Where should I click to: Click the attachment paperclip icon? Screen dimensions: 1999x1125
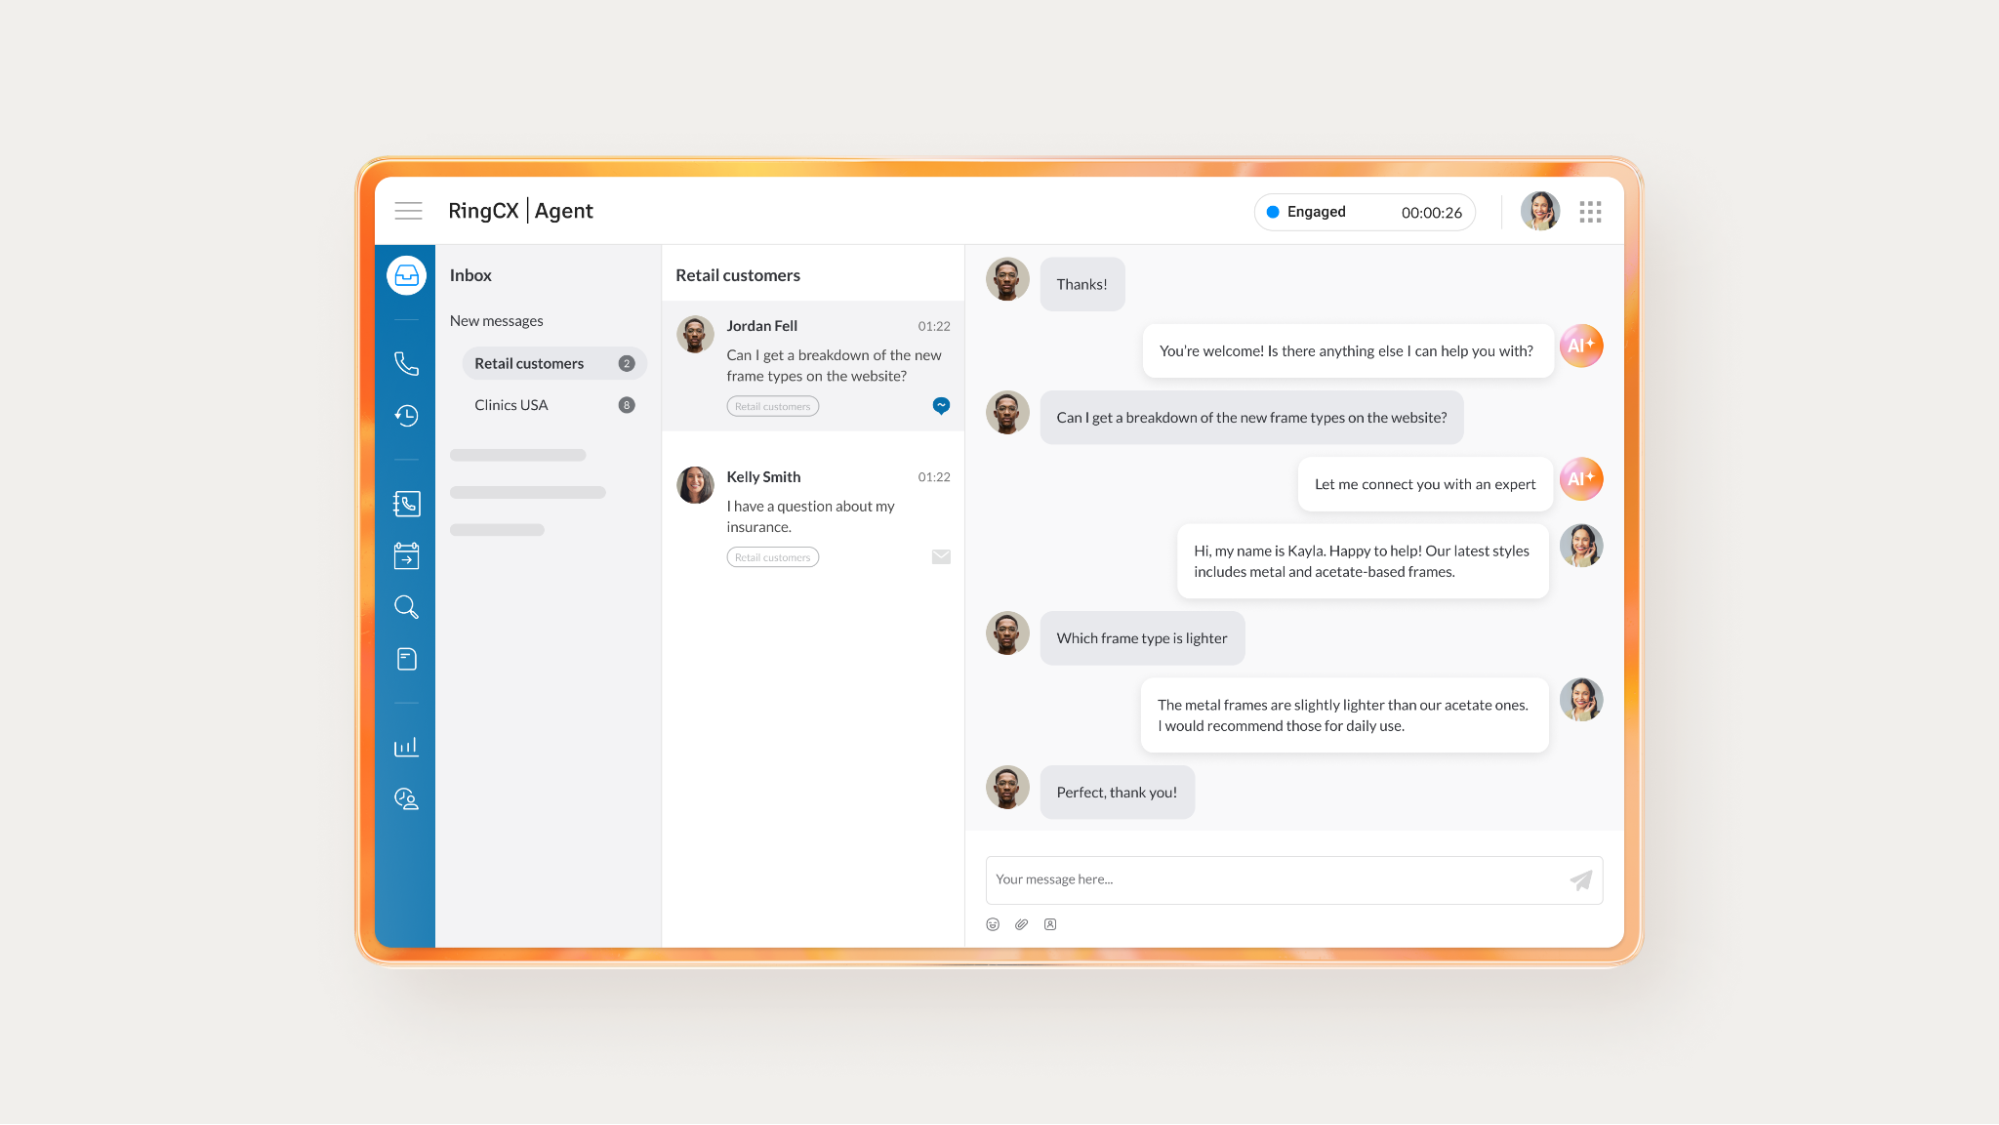(1021, 924)
